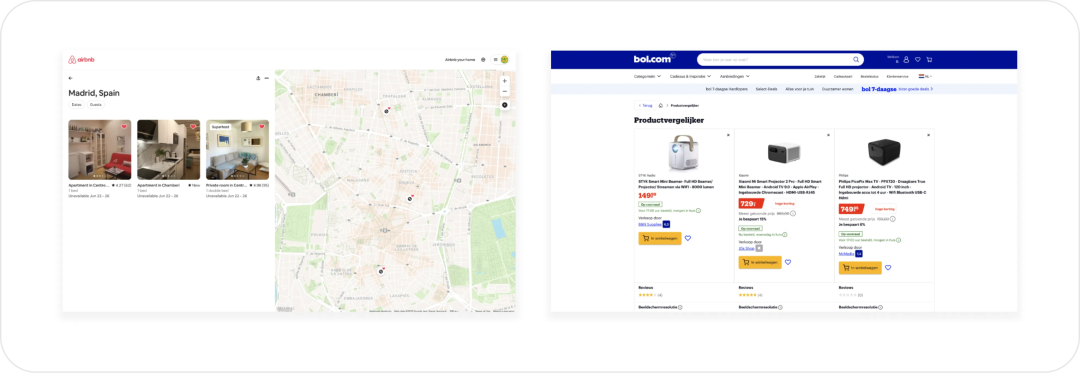Show delivery info icon for STYX beamer
1080x373 pixels.
tap(698, 211)
